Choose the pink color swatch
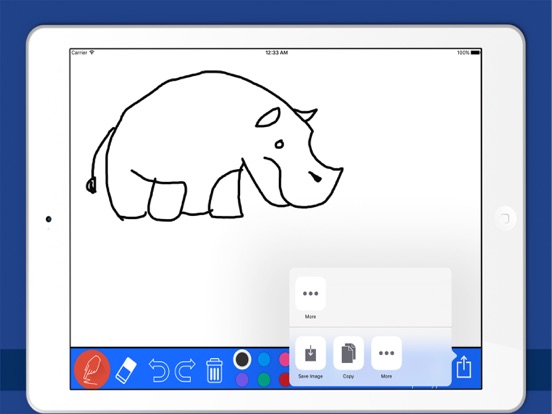The height and width of the screenshot is (414, 552). [x=284, y=359]
